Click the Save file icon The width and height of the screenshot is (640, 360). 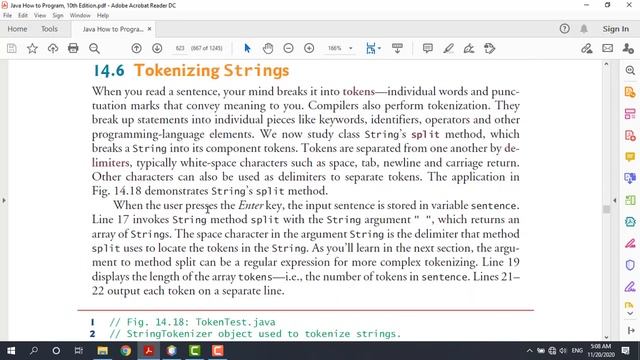point(12,48)
